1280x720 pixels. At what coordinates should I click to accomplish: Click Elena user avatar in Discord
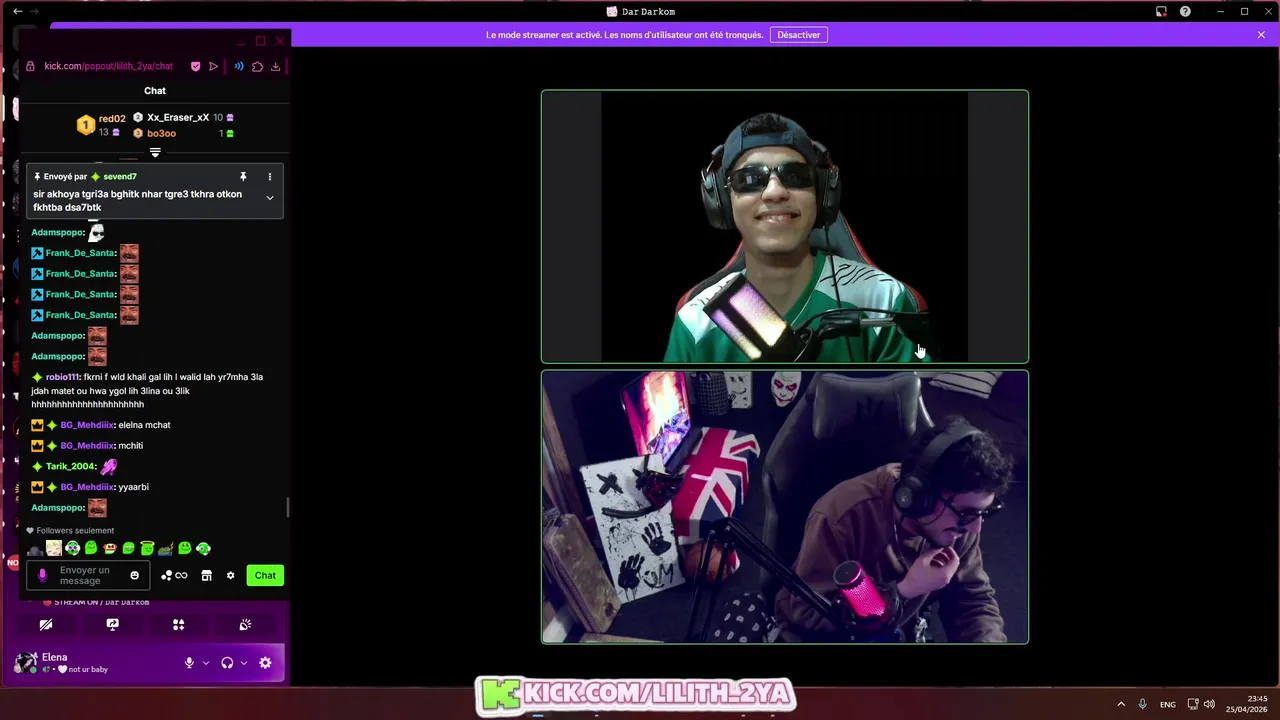click(26, 662)
